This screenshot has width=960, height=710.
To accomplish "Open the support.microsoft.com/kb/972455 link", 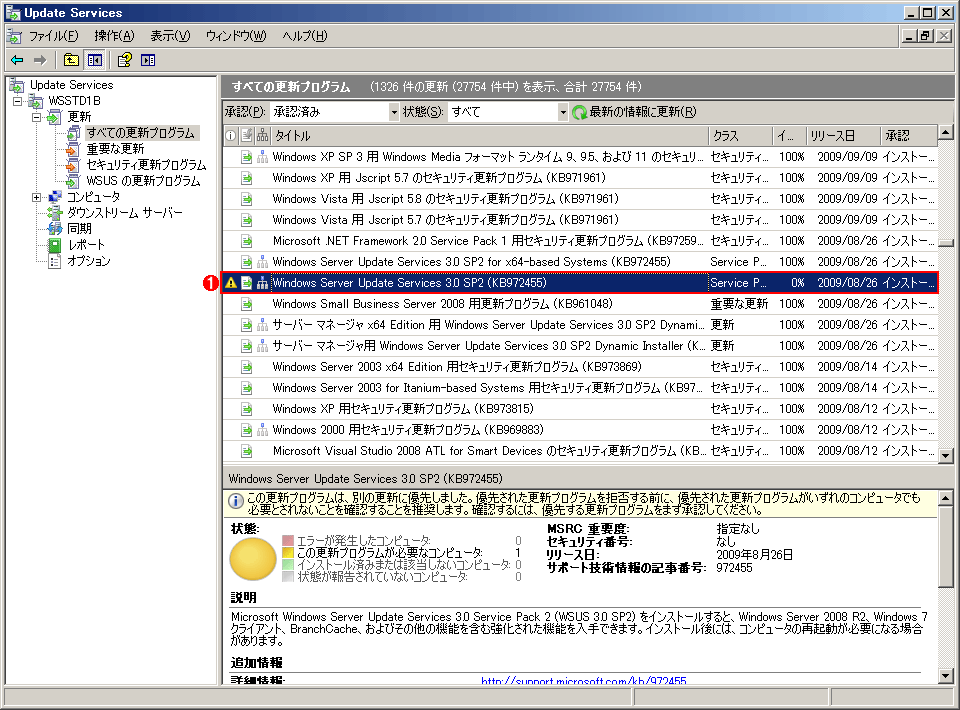I will [x=583, y=681].
